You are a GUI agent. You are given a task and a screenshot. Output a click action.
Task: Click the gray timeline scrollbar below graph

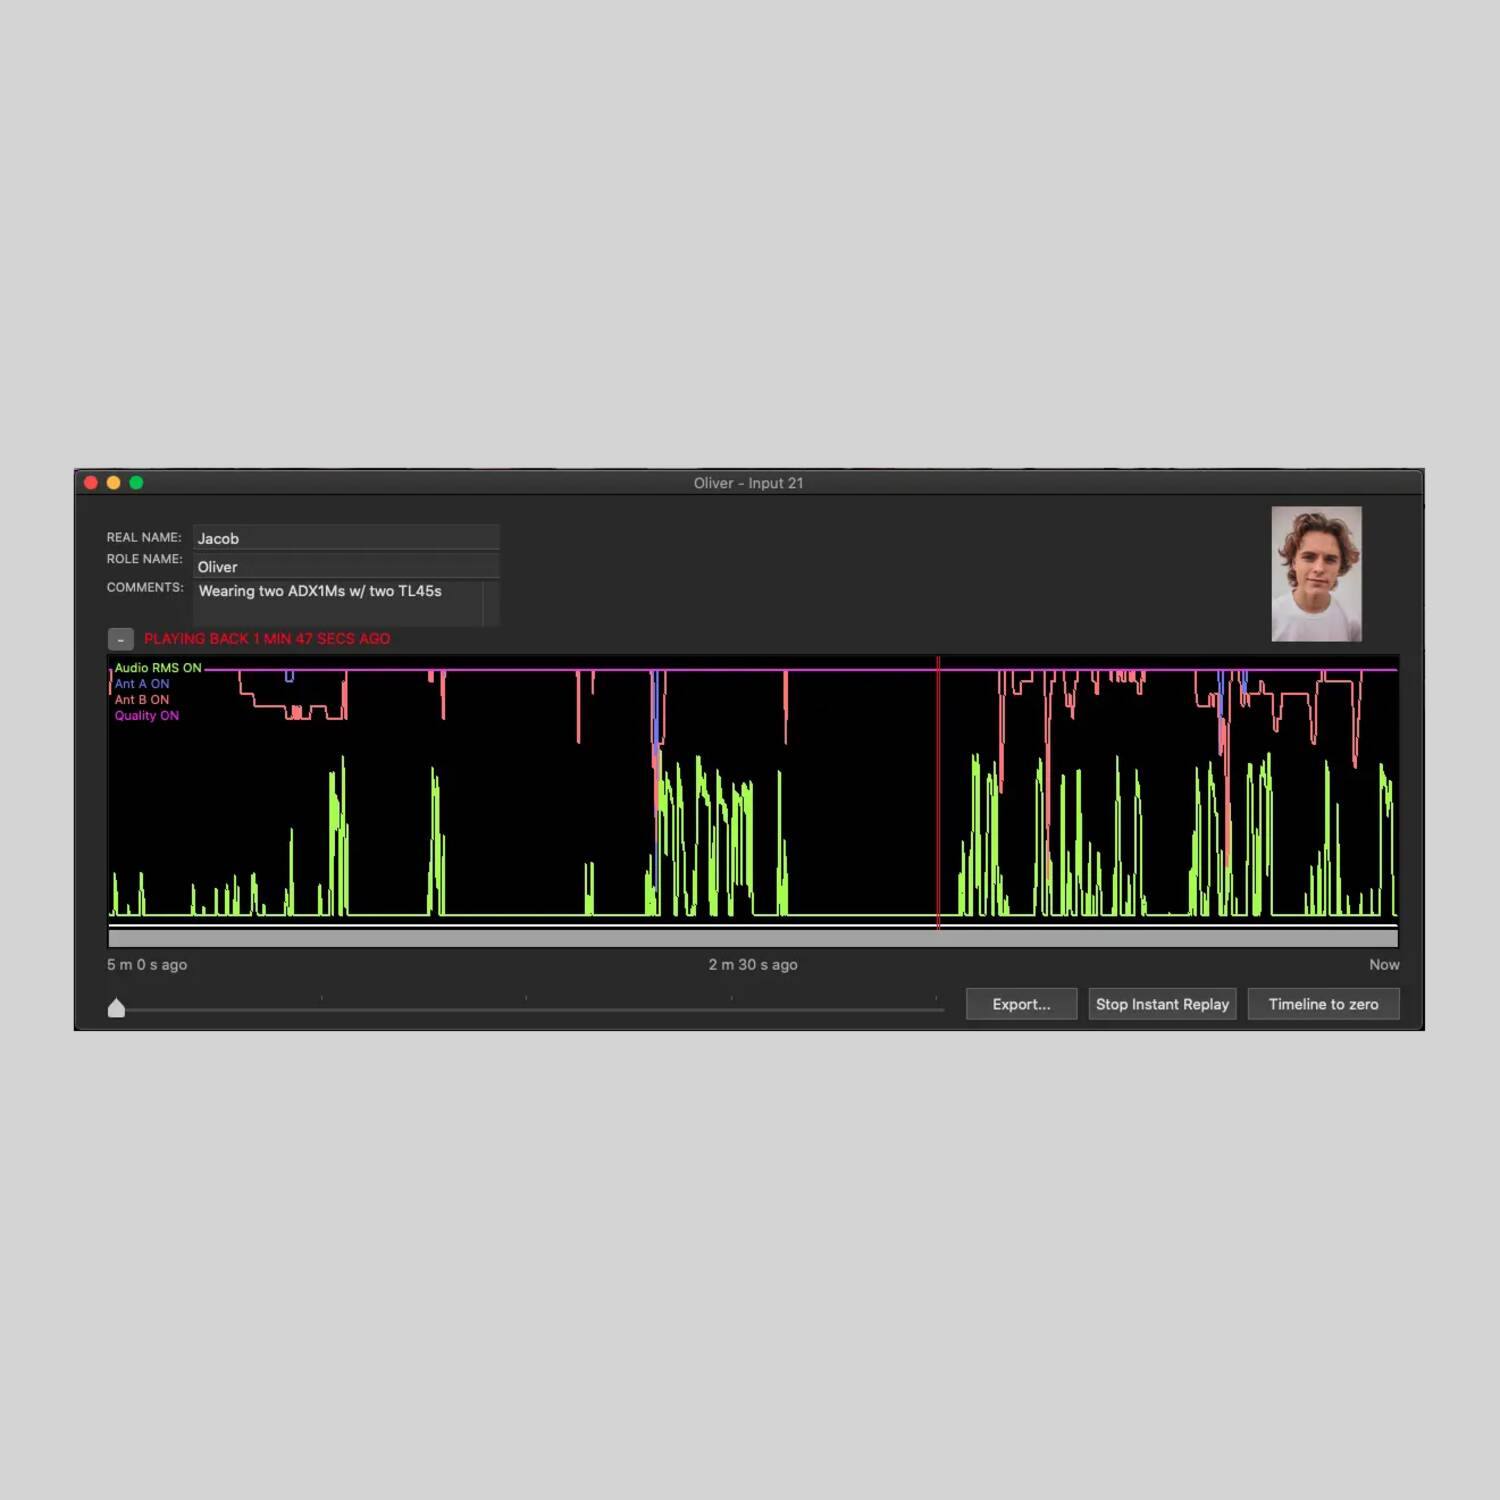(x=752, y=938)
